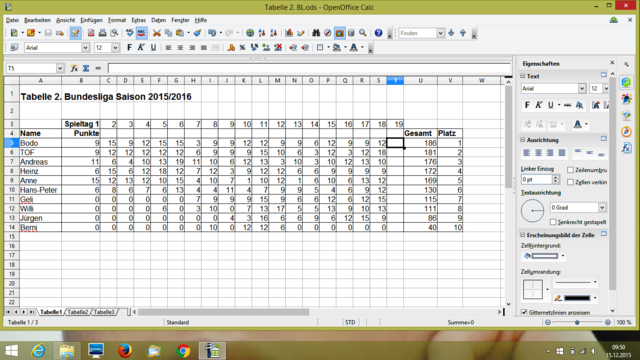This screenshot has height=360, width=640.
Task: Switch to the Tabelle2 sheet tab
Action: tap(78, 312)
